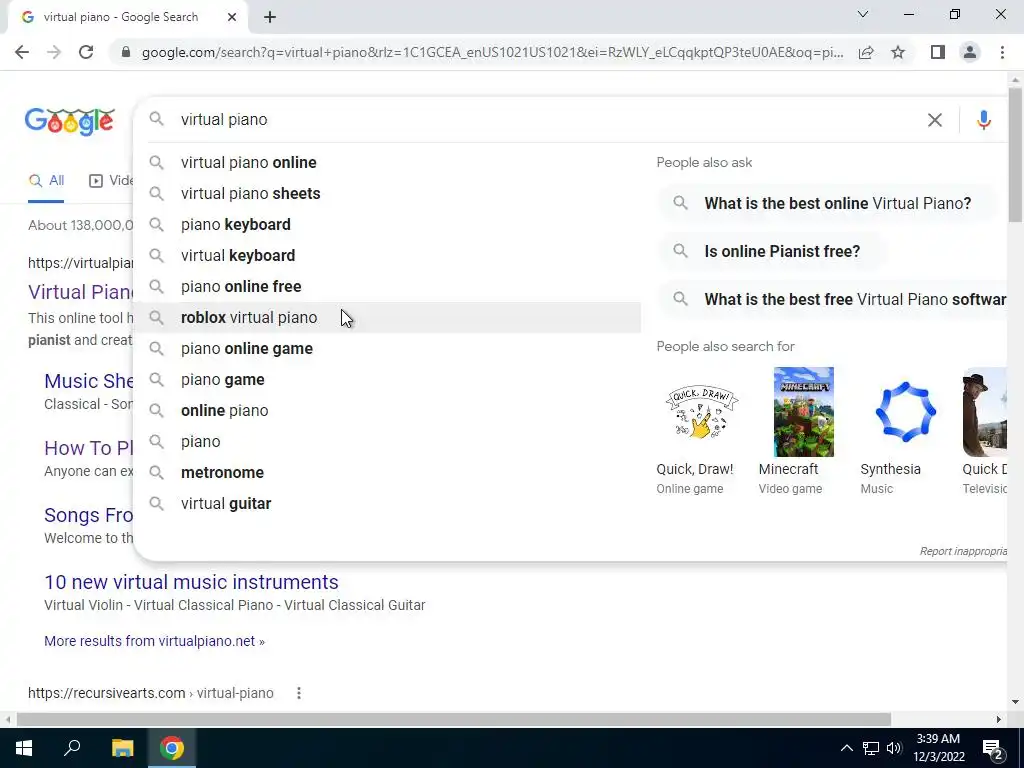Click the padlock site info icon
The width and height of the screenshot is (1024, 768).
coord(126,52)
